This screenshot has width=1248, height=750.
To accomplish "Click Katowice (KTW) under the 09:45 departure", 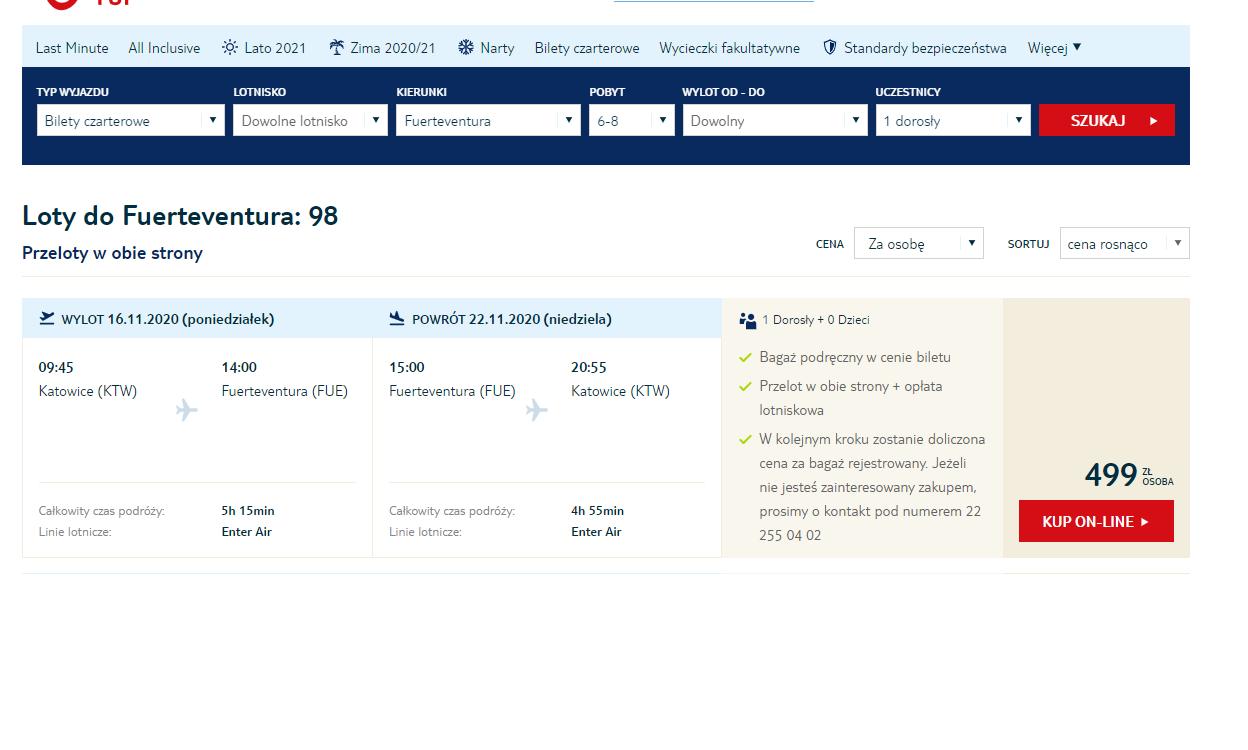I will point(88,391).
